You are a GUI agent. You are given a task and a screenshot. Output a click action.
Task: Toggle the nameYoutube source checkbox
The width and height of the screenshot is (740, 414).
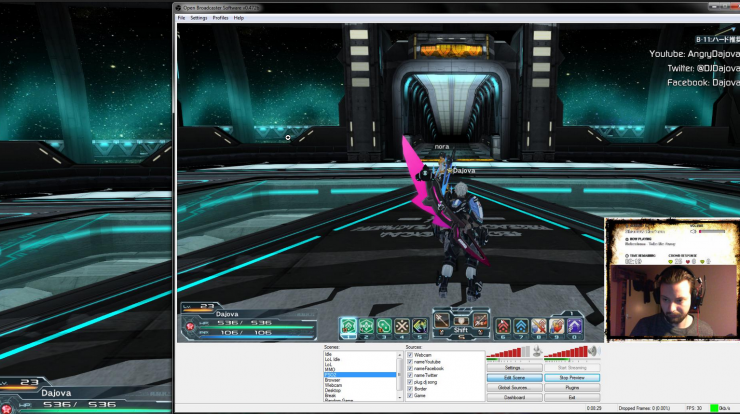[410, 362]
